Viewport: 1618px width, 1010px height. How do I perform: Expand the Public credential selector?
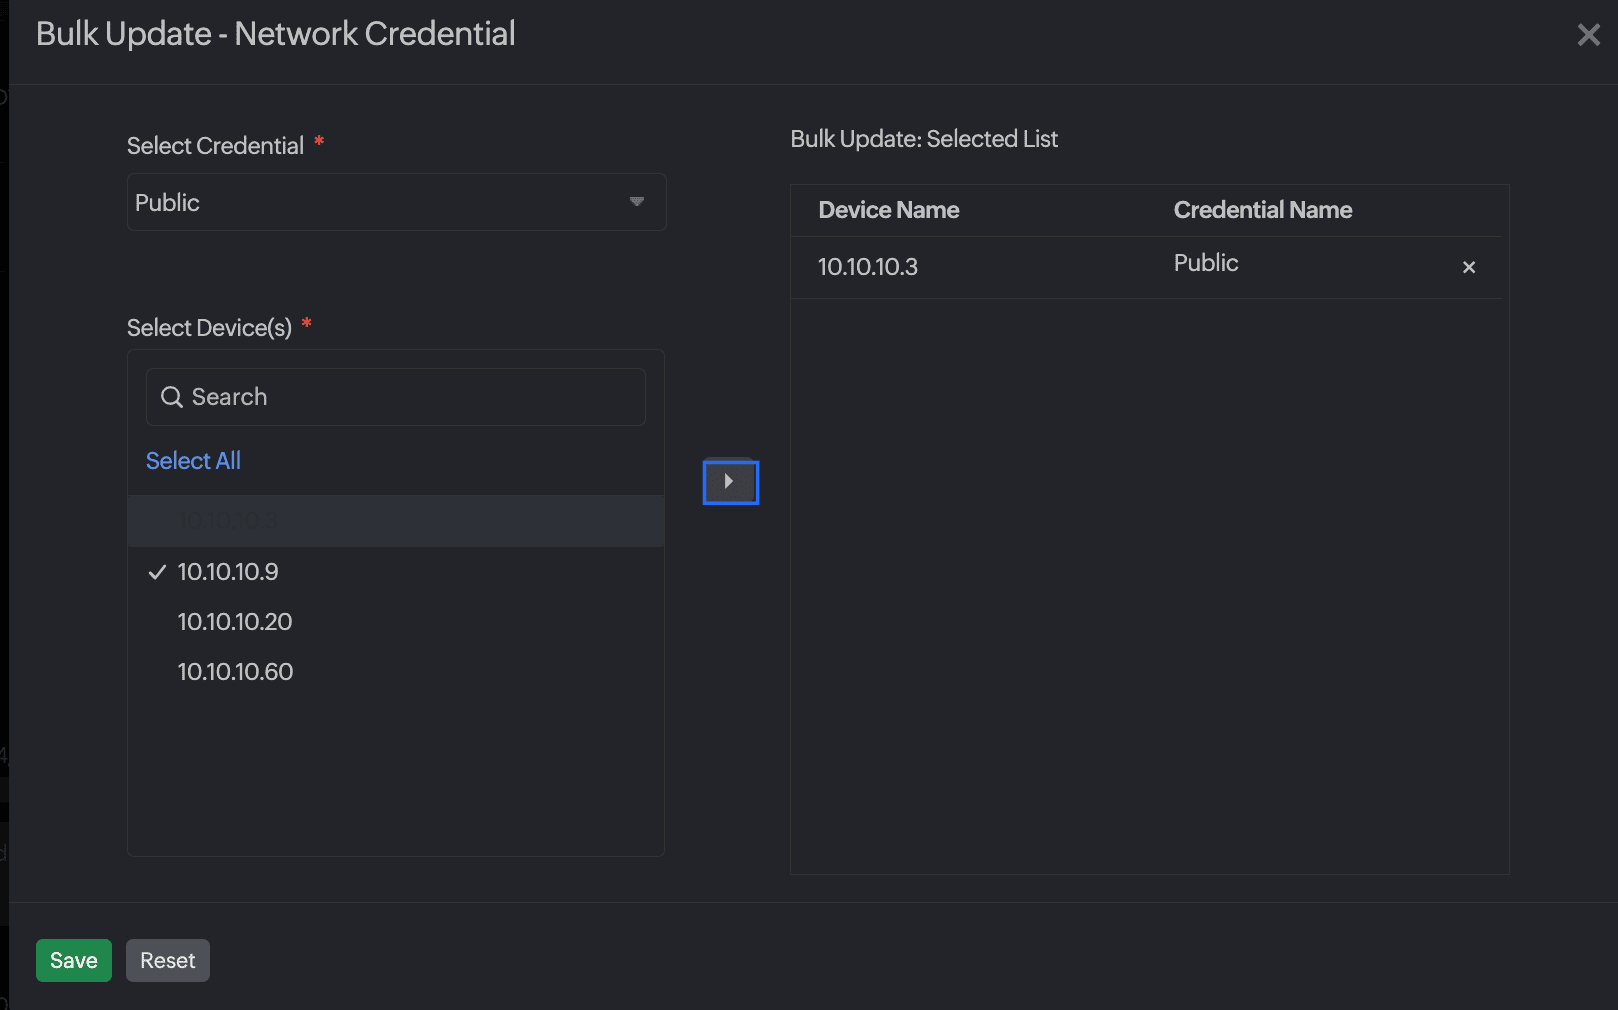coord(395,202)
